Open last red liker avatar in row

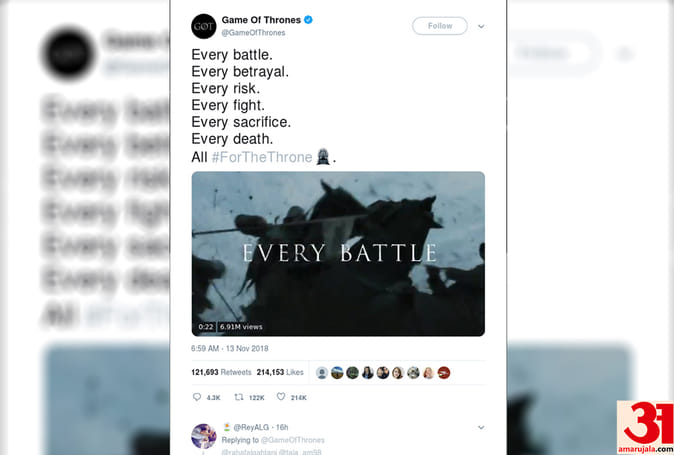[x=444, y=373]
